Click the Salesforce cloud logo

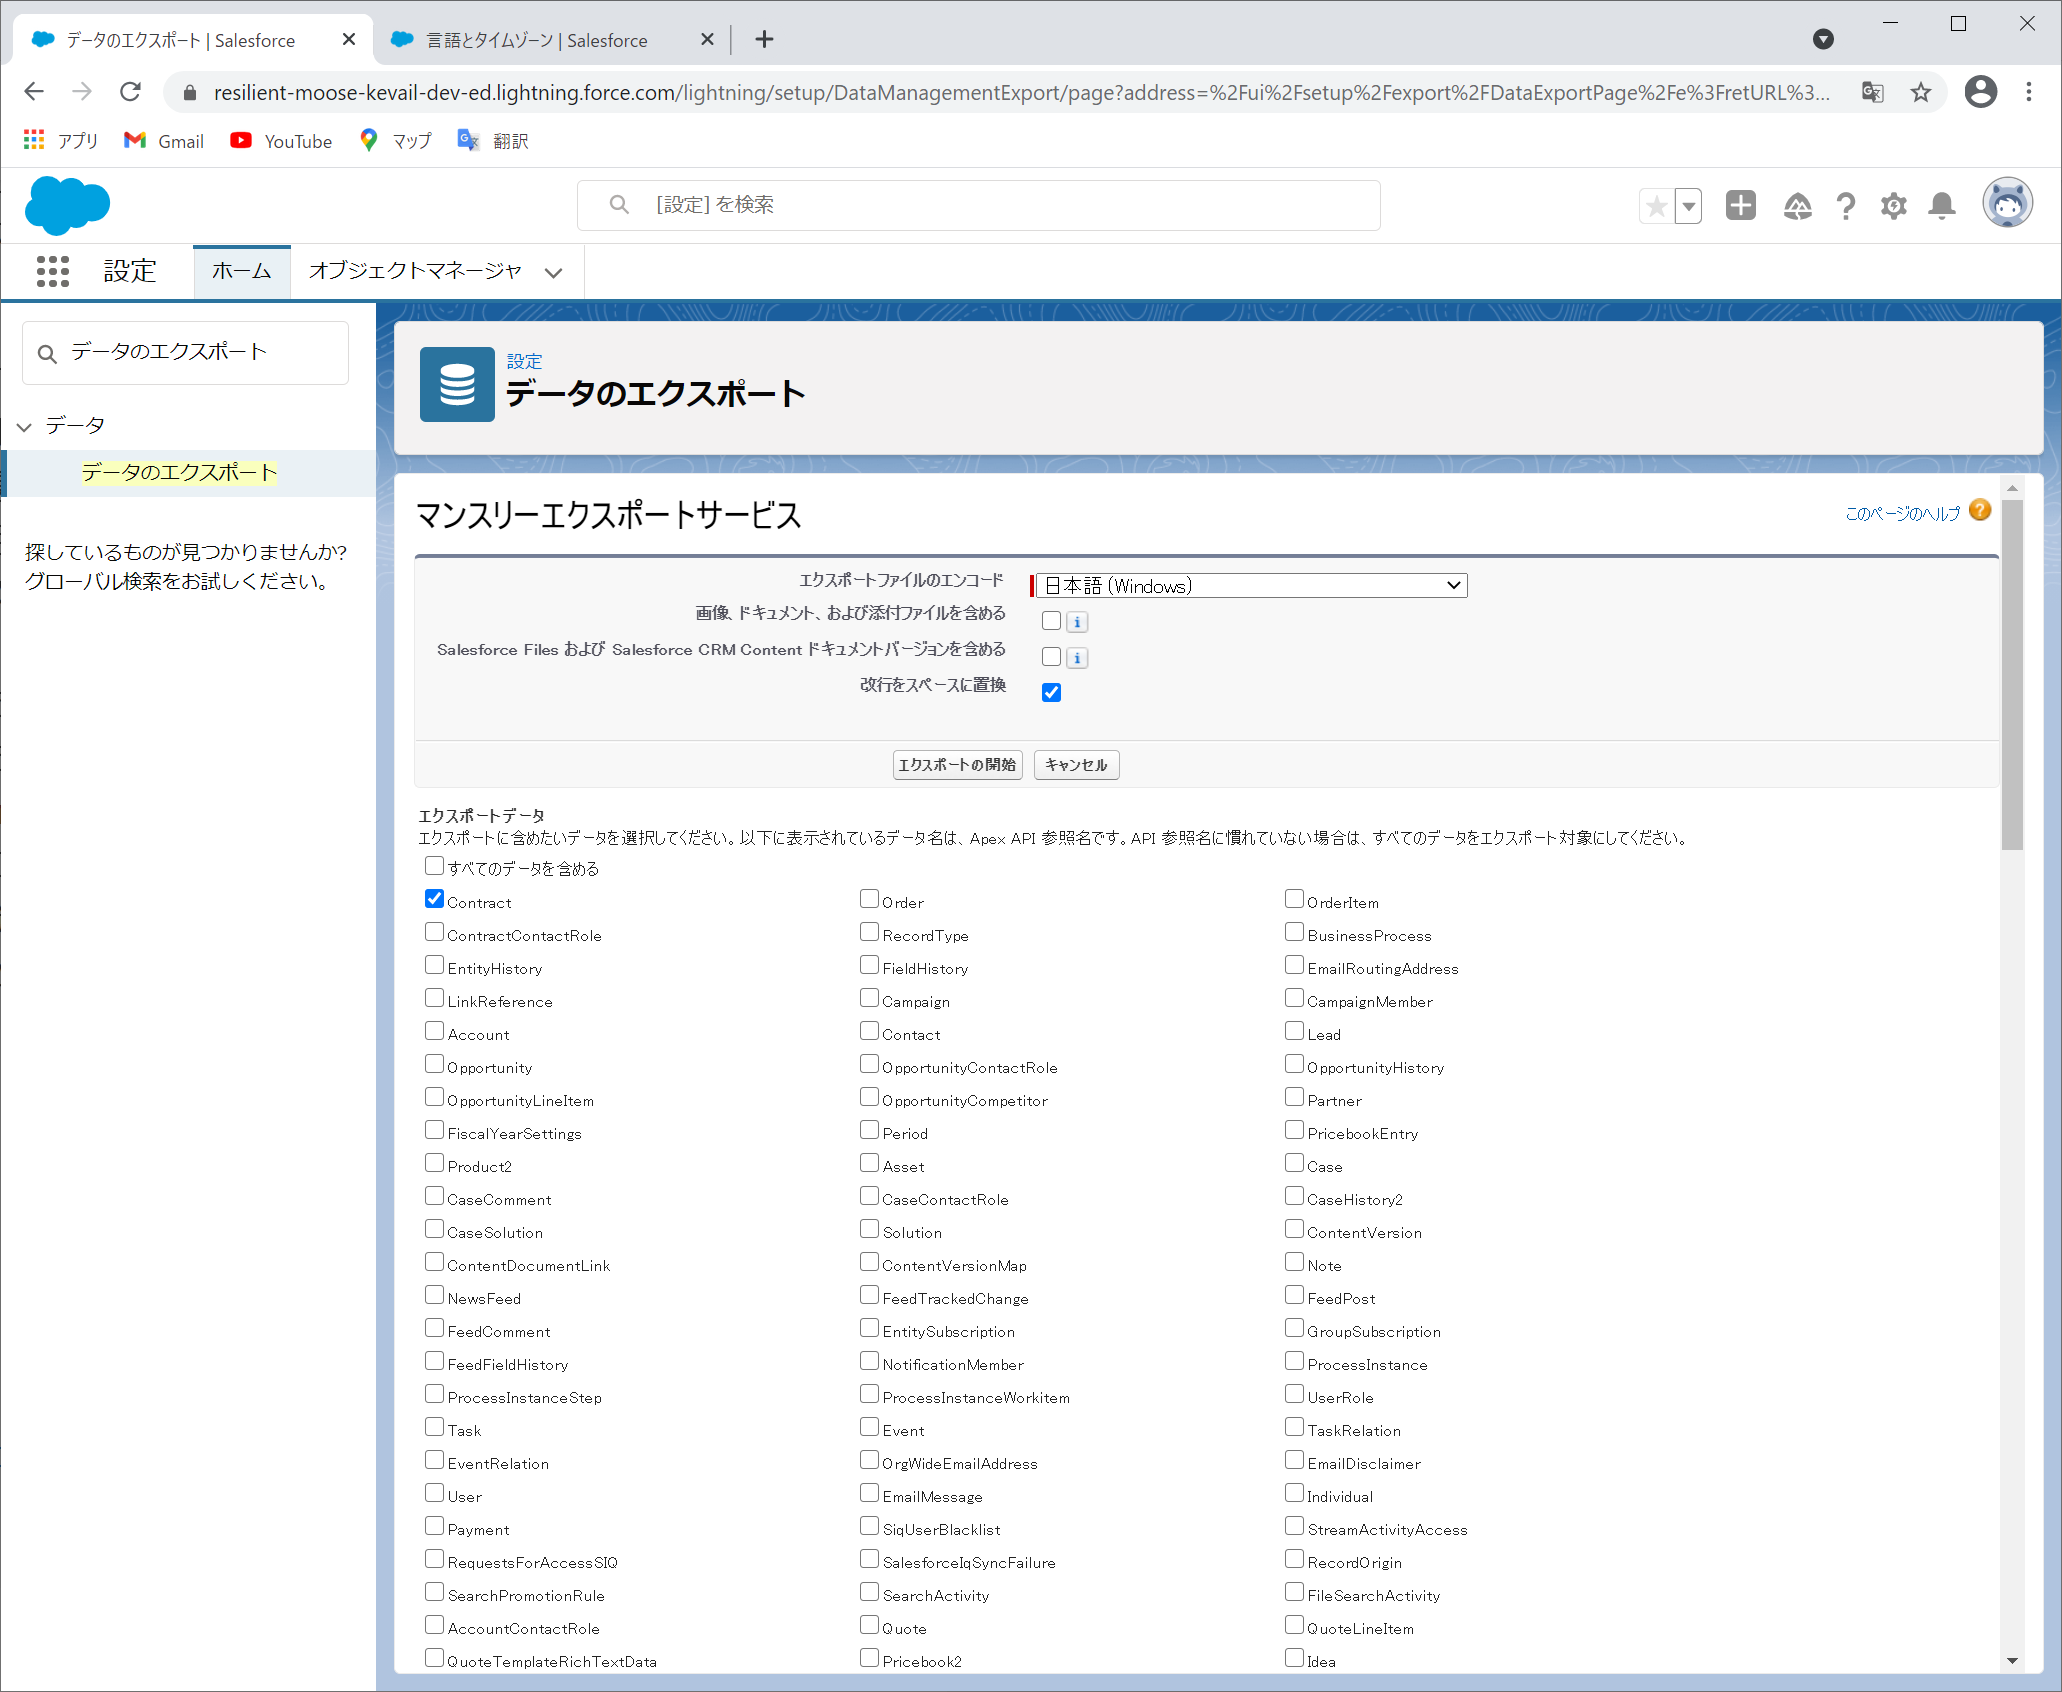[67, 205]
